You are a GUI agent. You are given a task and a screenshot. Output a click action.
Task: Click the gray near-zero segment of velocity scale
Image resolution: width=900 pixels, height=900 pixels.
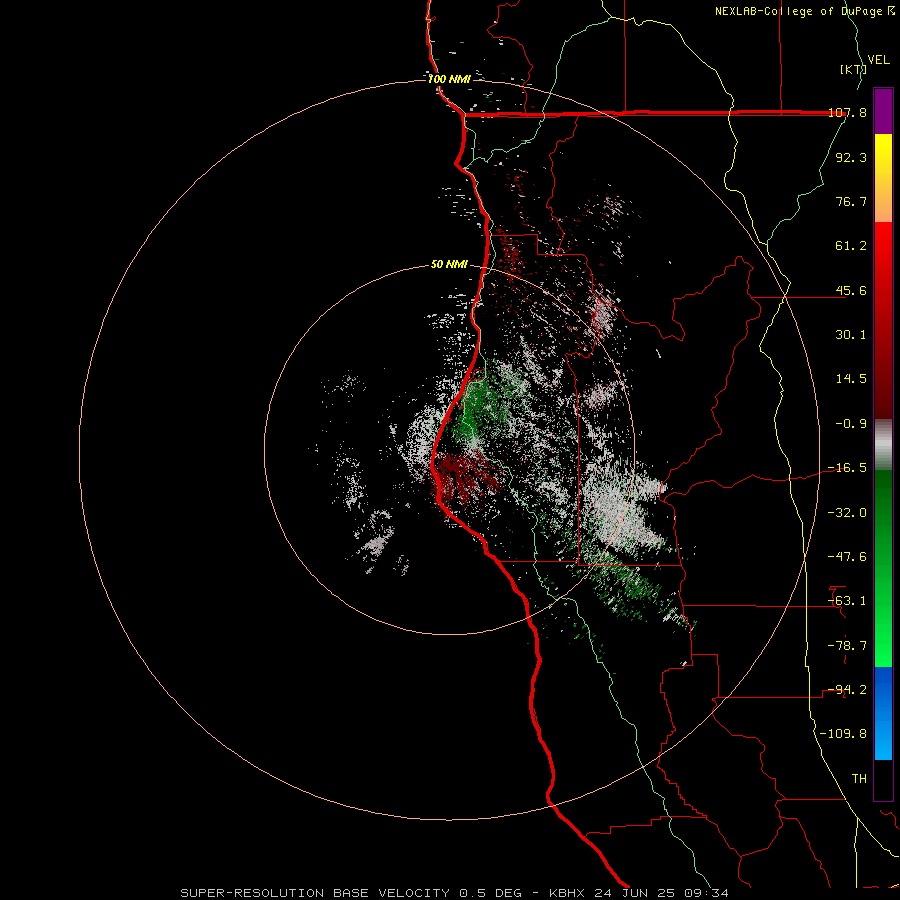point(883,445)
